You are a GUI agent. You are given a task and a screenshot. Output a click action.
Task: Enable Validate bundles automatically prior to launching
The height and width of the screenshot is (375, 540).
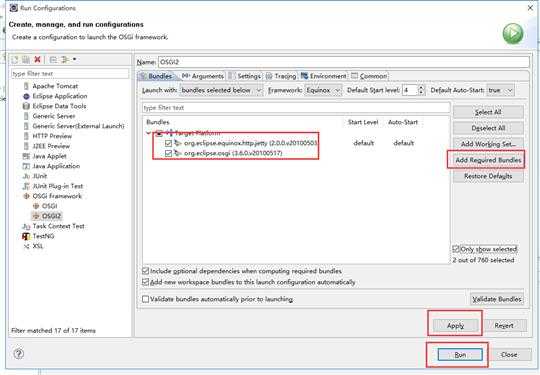pyautogui.click(x=146, y=299)
